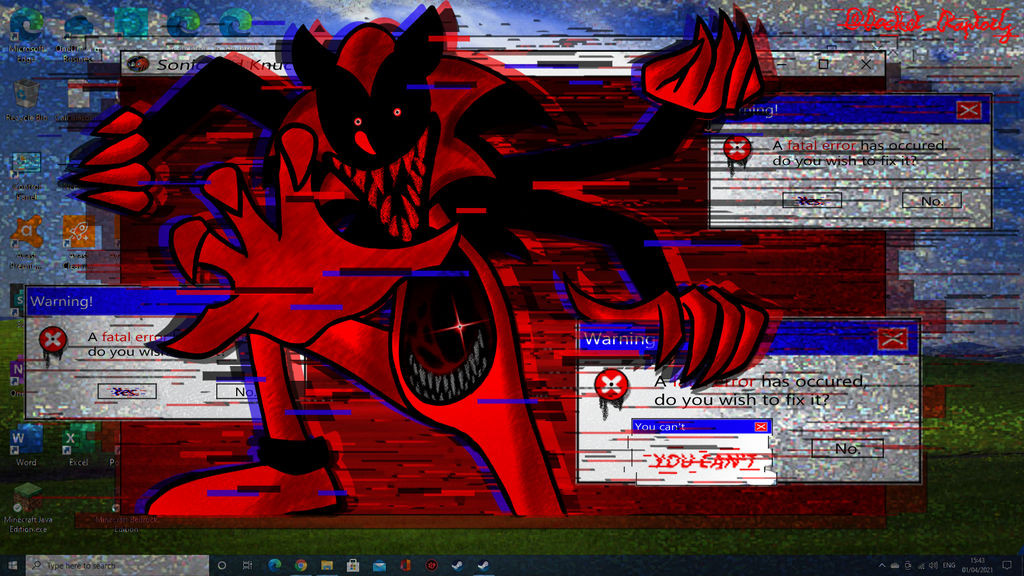This screenshot has width=1024, height=576.
Task: Close the You can't popup
Action: (761, 426)
